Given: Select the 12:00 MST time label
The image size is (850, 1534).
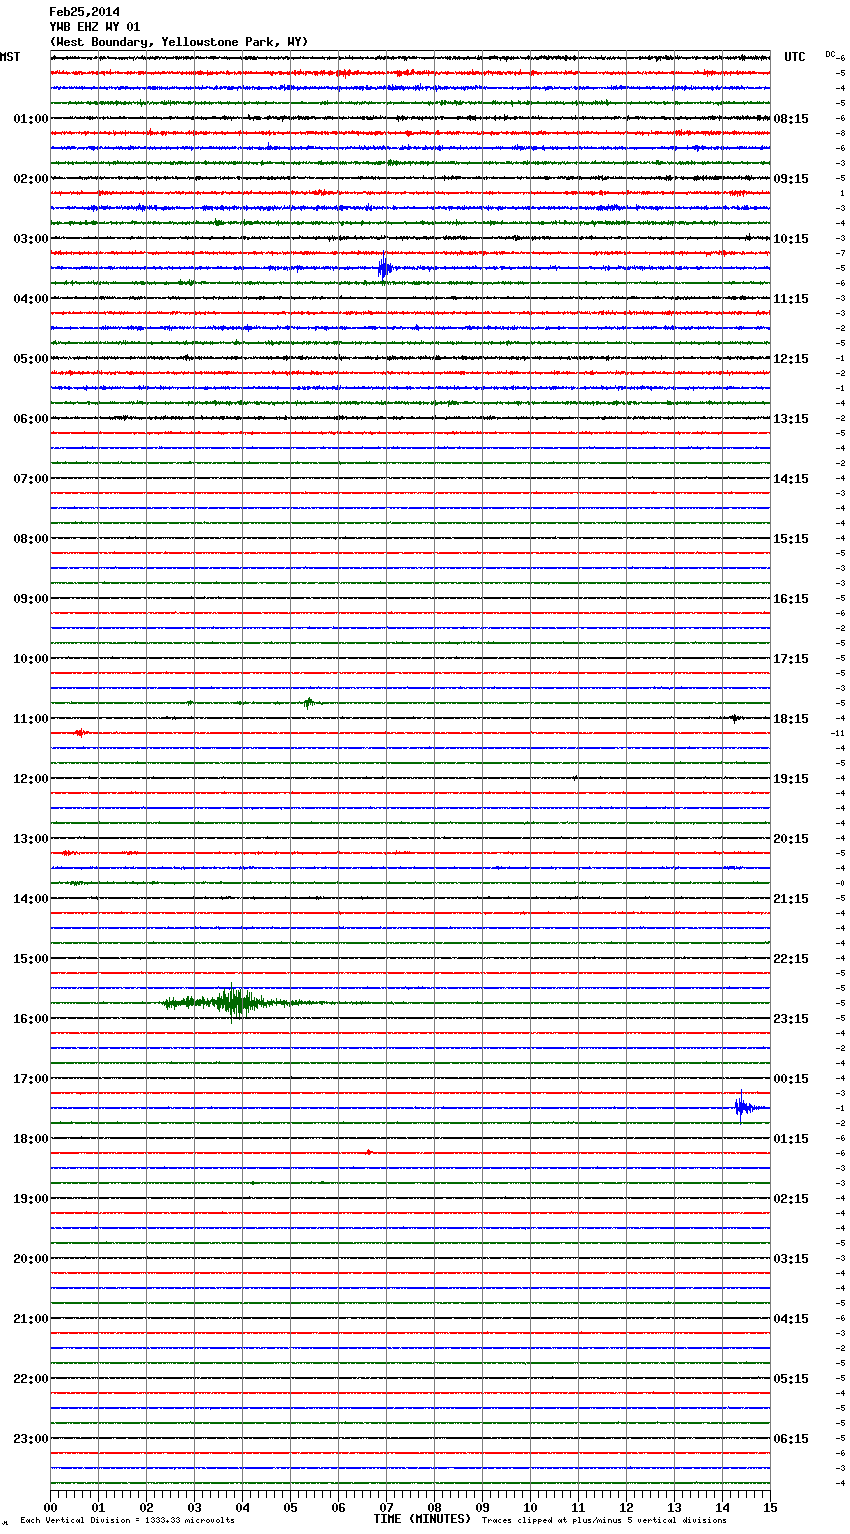Looking at the screenshot, I should [x=31, y=779].
